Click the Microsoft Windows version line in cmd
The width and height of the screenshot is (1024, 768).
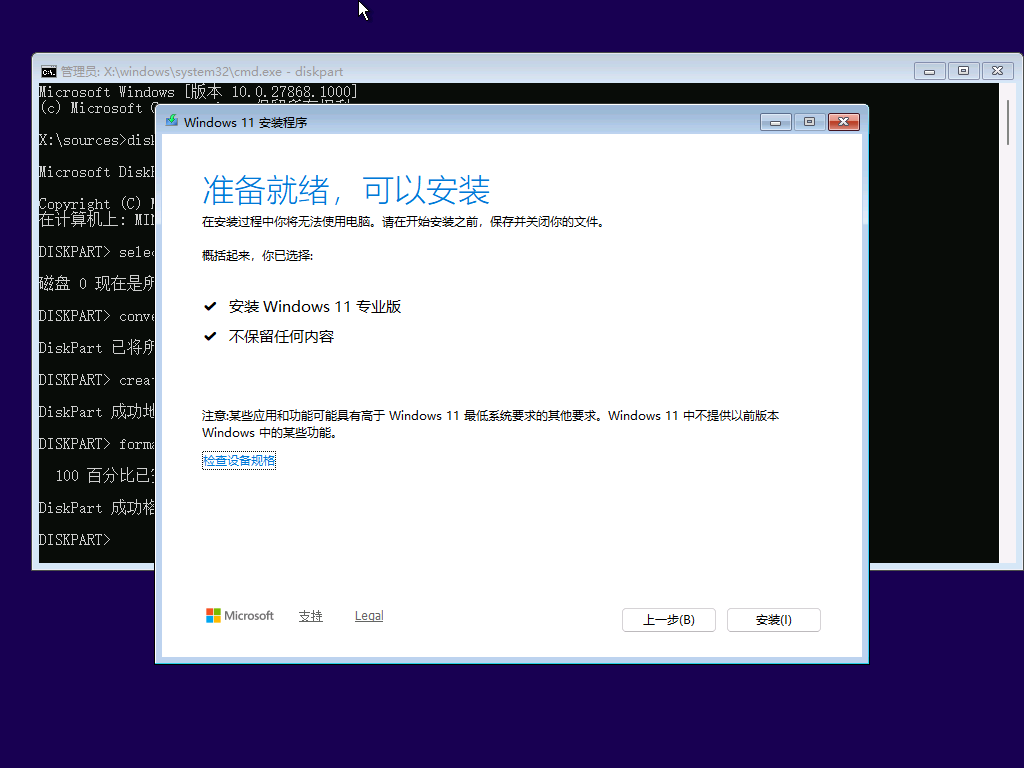(x=198, y=91)
